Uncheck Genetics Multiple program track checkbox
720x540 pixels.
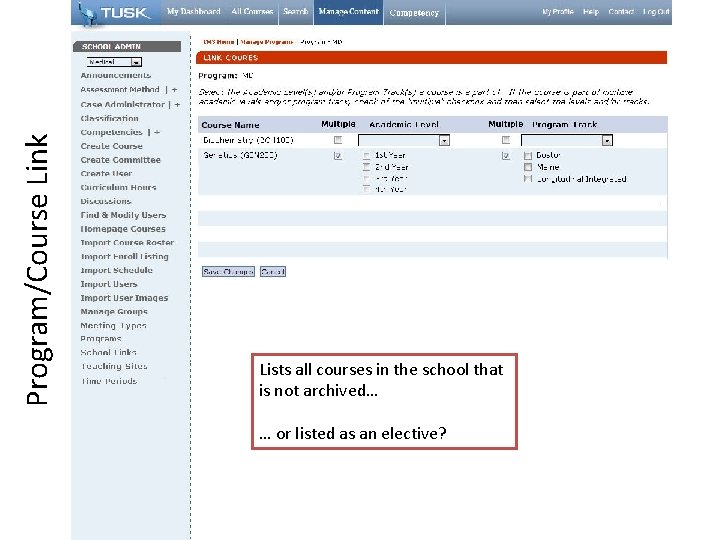(x=506, y=156)
